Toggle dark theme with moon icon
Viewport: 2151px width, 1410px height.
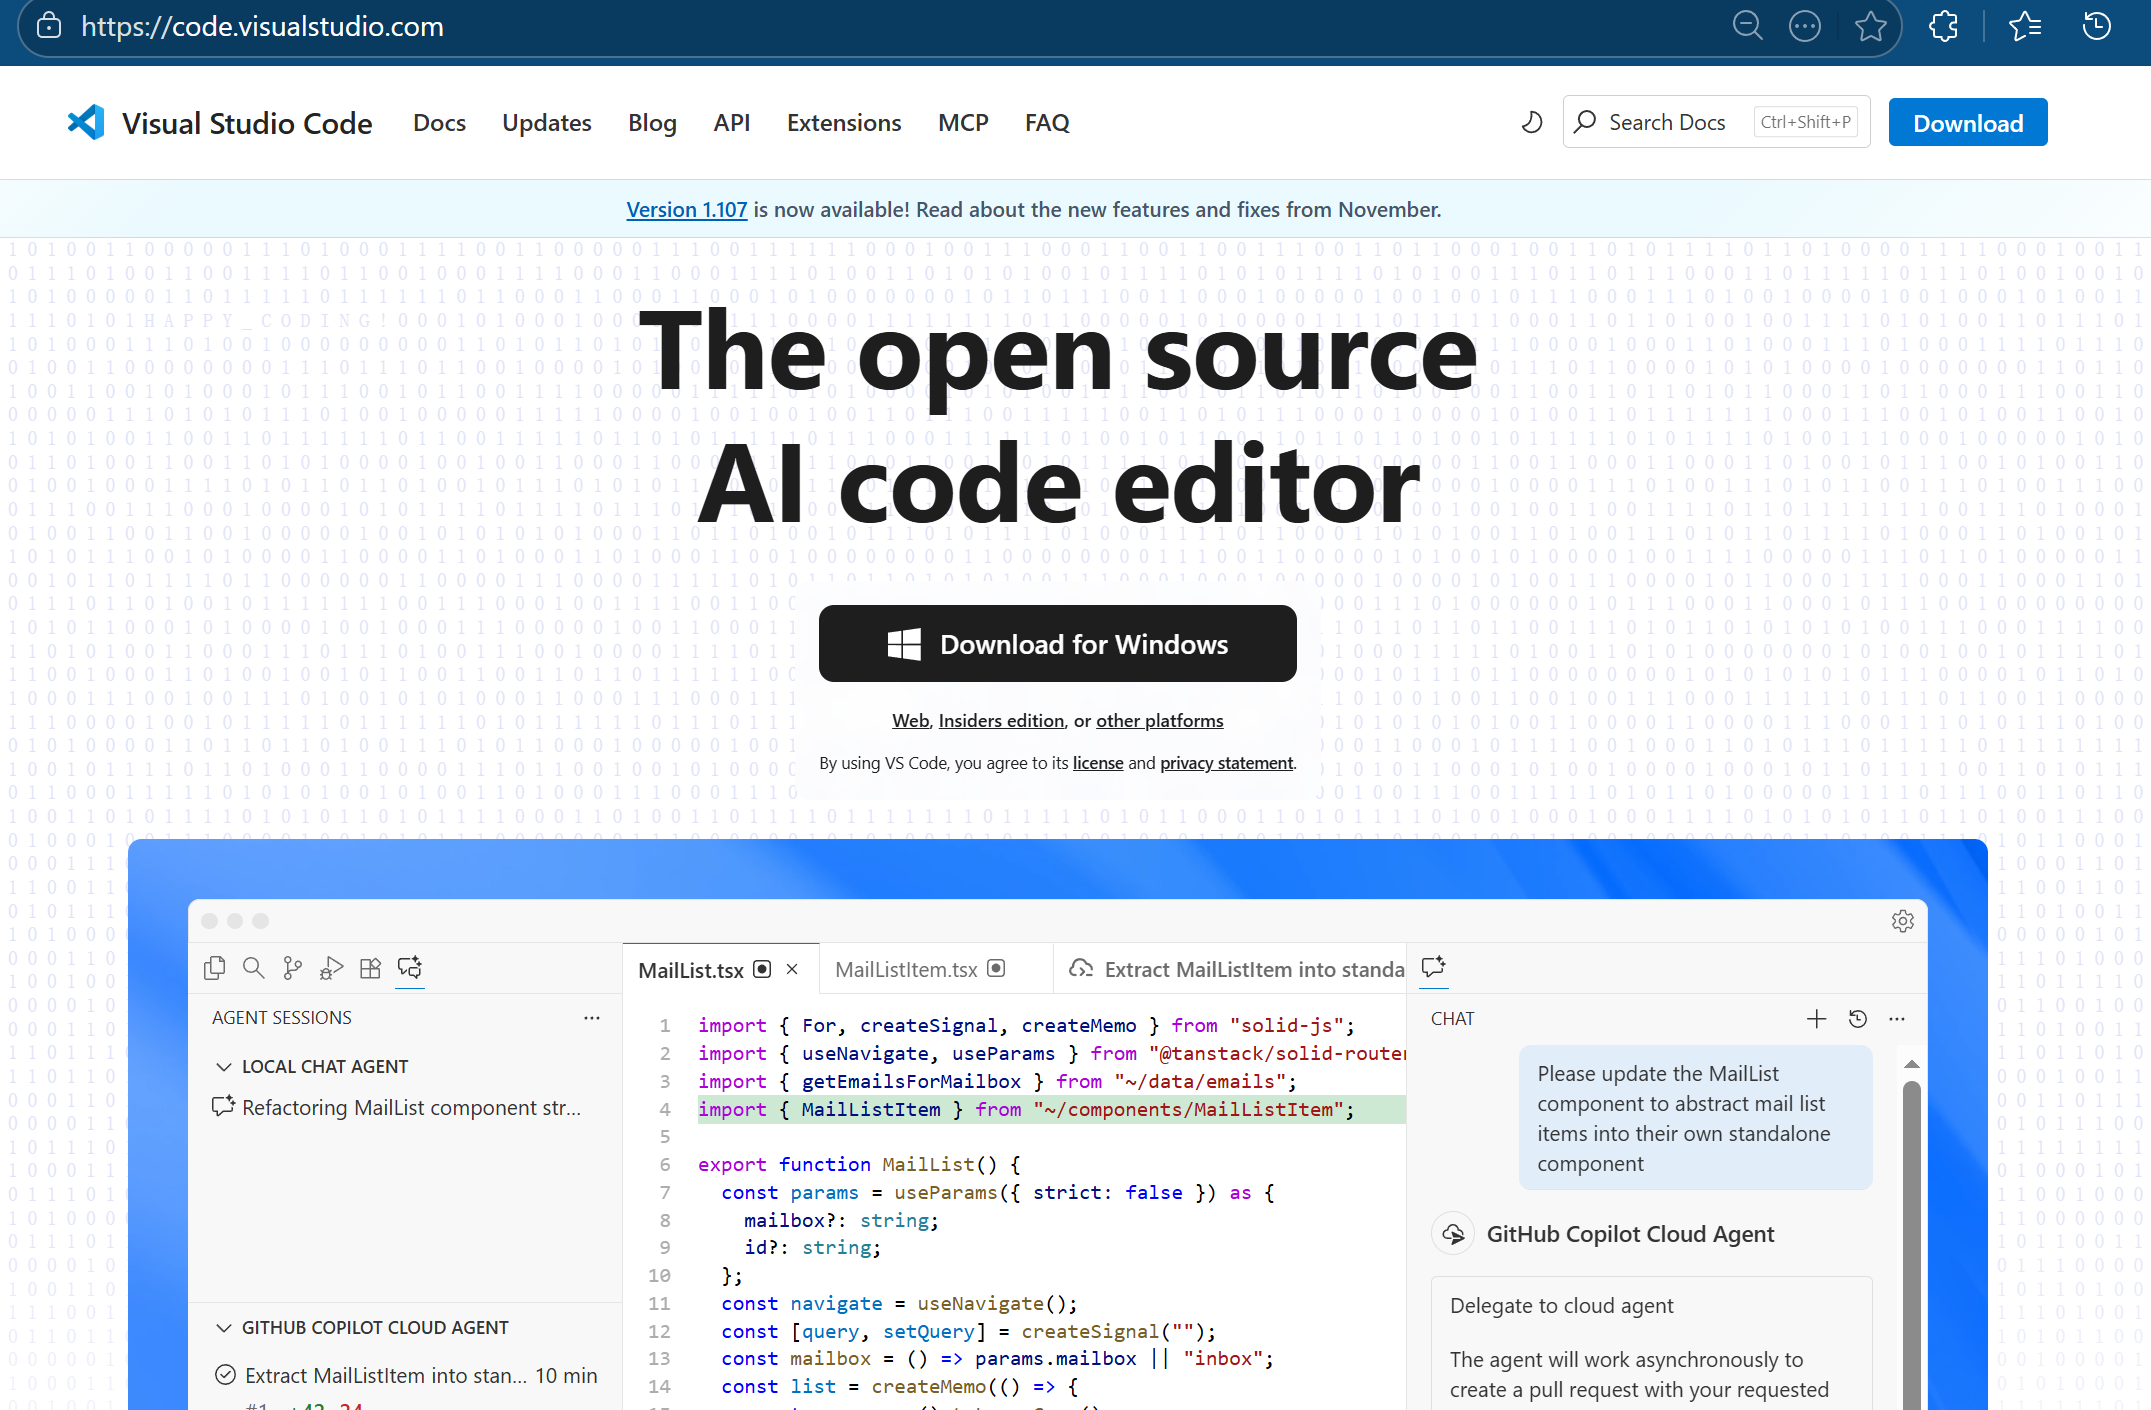[x=1531, y=122]
